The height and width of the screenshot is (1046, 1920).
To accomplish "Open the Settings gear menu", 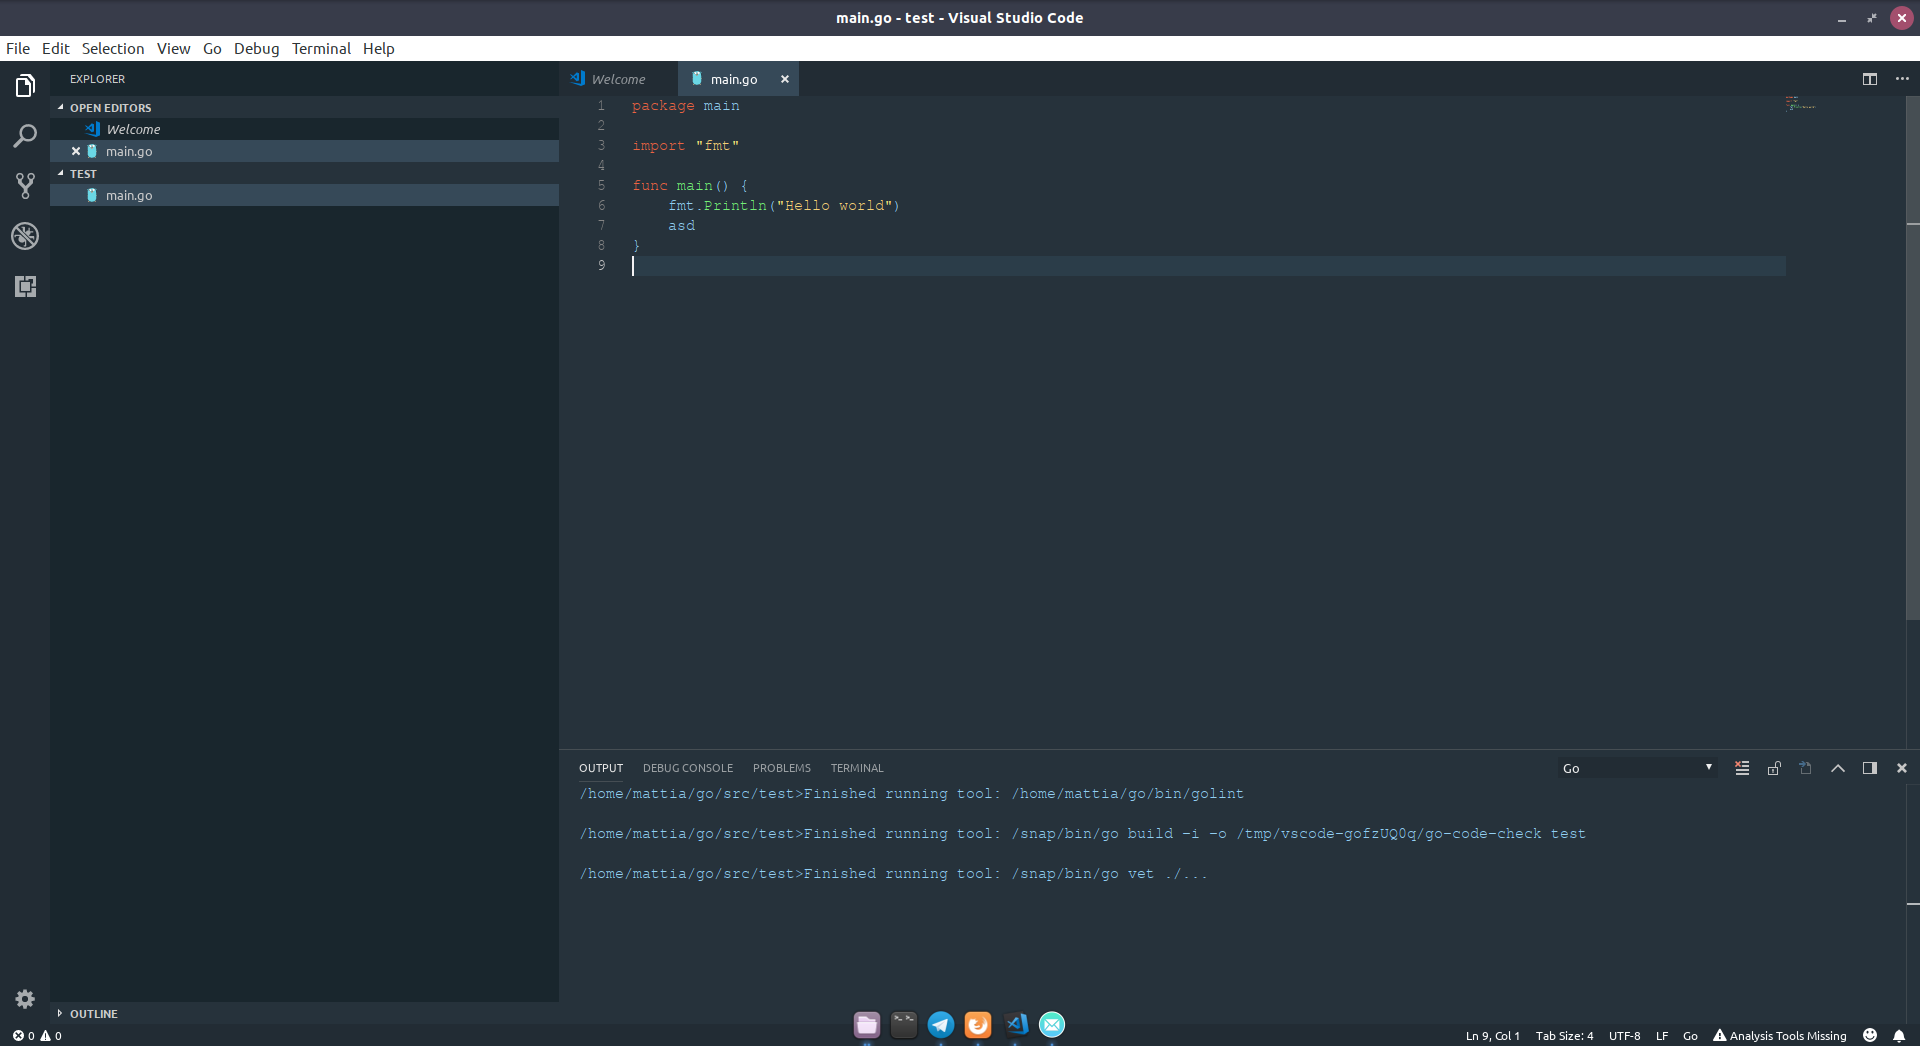I will pyautogui.click(x=24, y=999).
